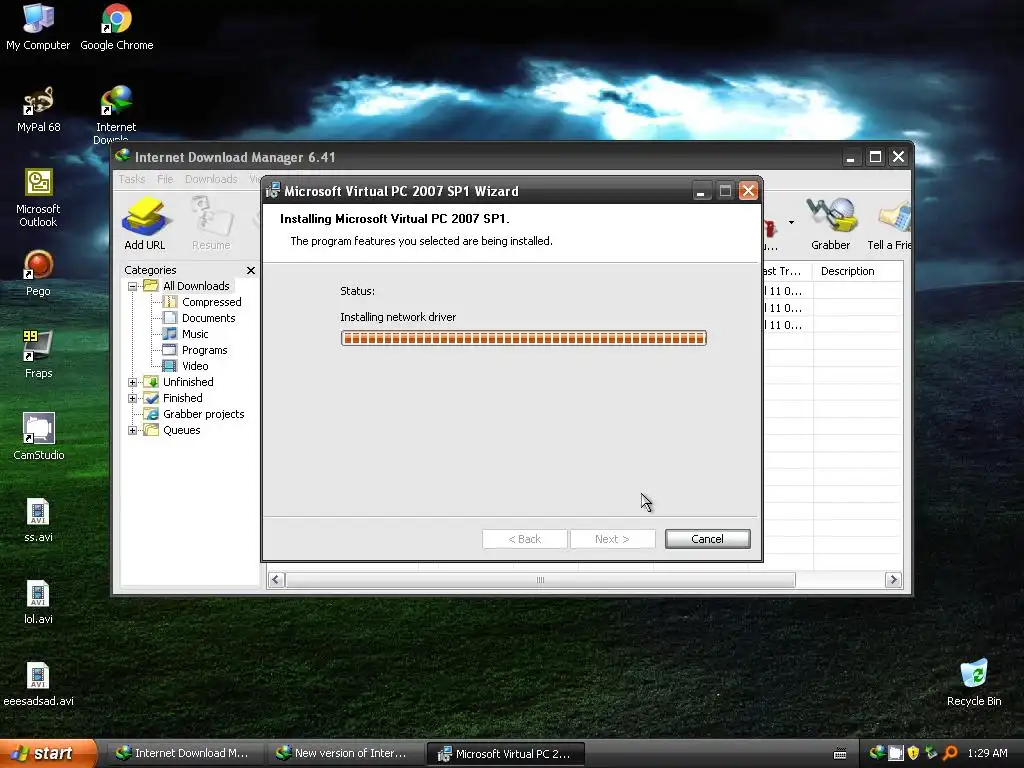Click the Add URL toolbar icon in IDM

pos(144,224)
